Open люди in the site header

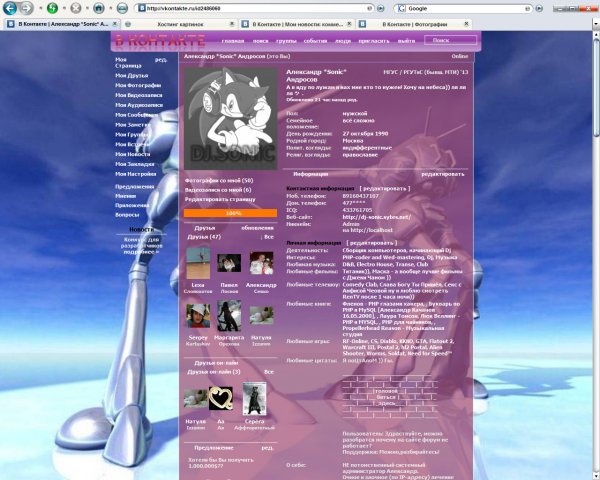tap(343, 41)
